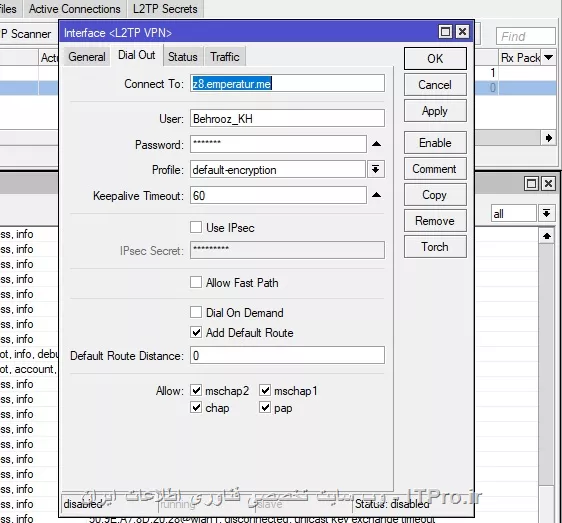The image size is (562, 523).
Task: Enable Allow Fast Path checkbox
Action: click(x=196, y=282)
